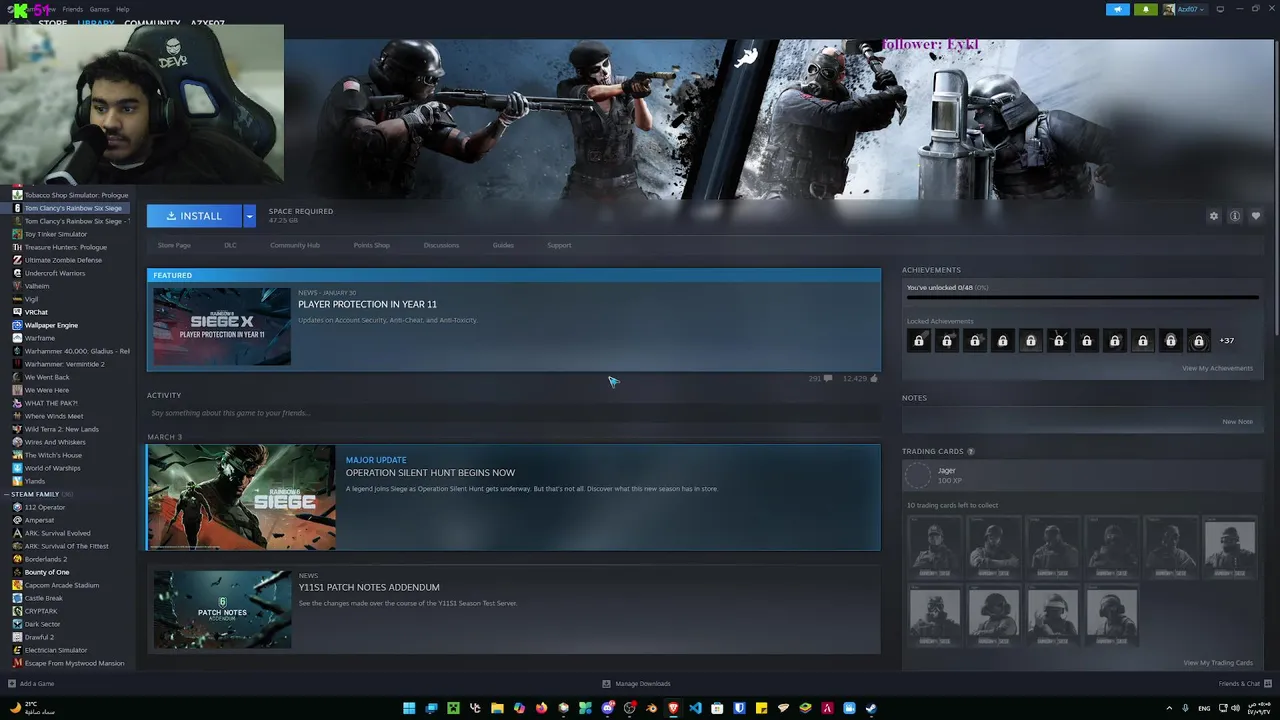Select the Jager badge icon
1280x720 pixels.
[918, 475]
